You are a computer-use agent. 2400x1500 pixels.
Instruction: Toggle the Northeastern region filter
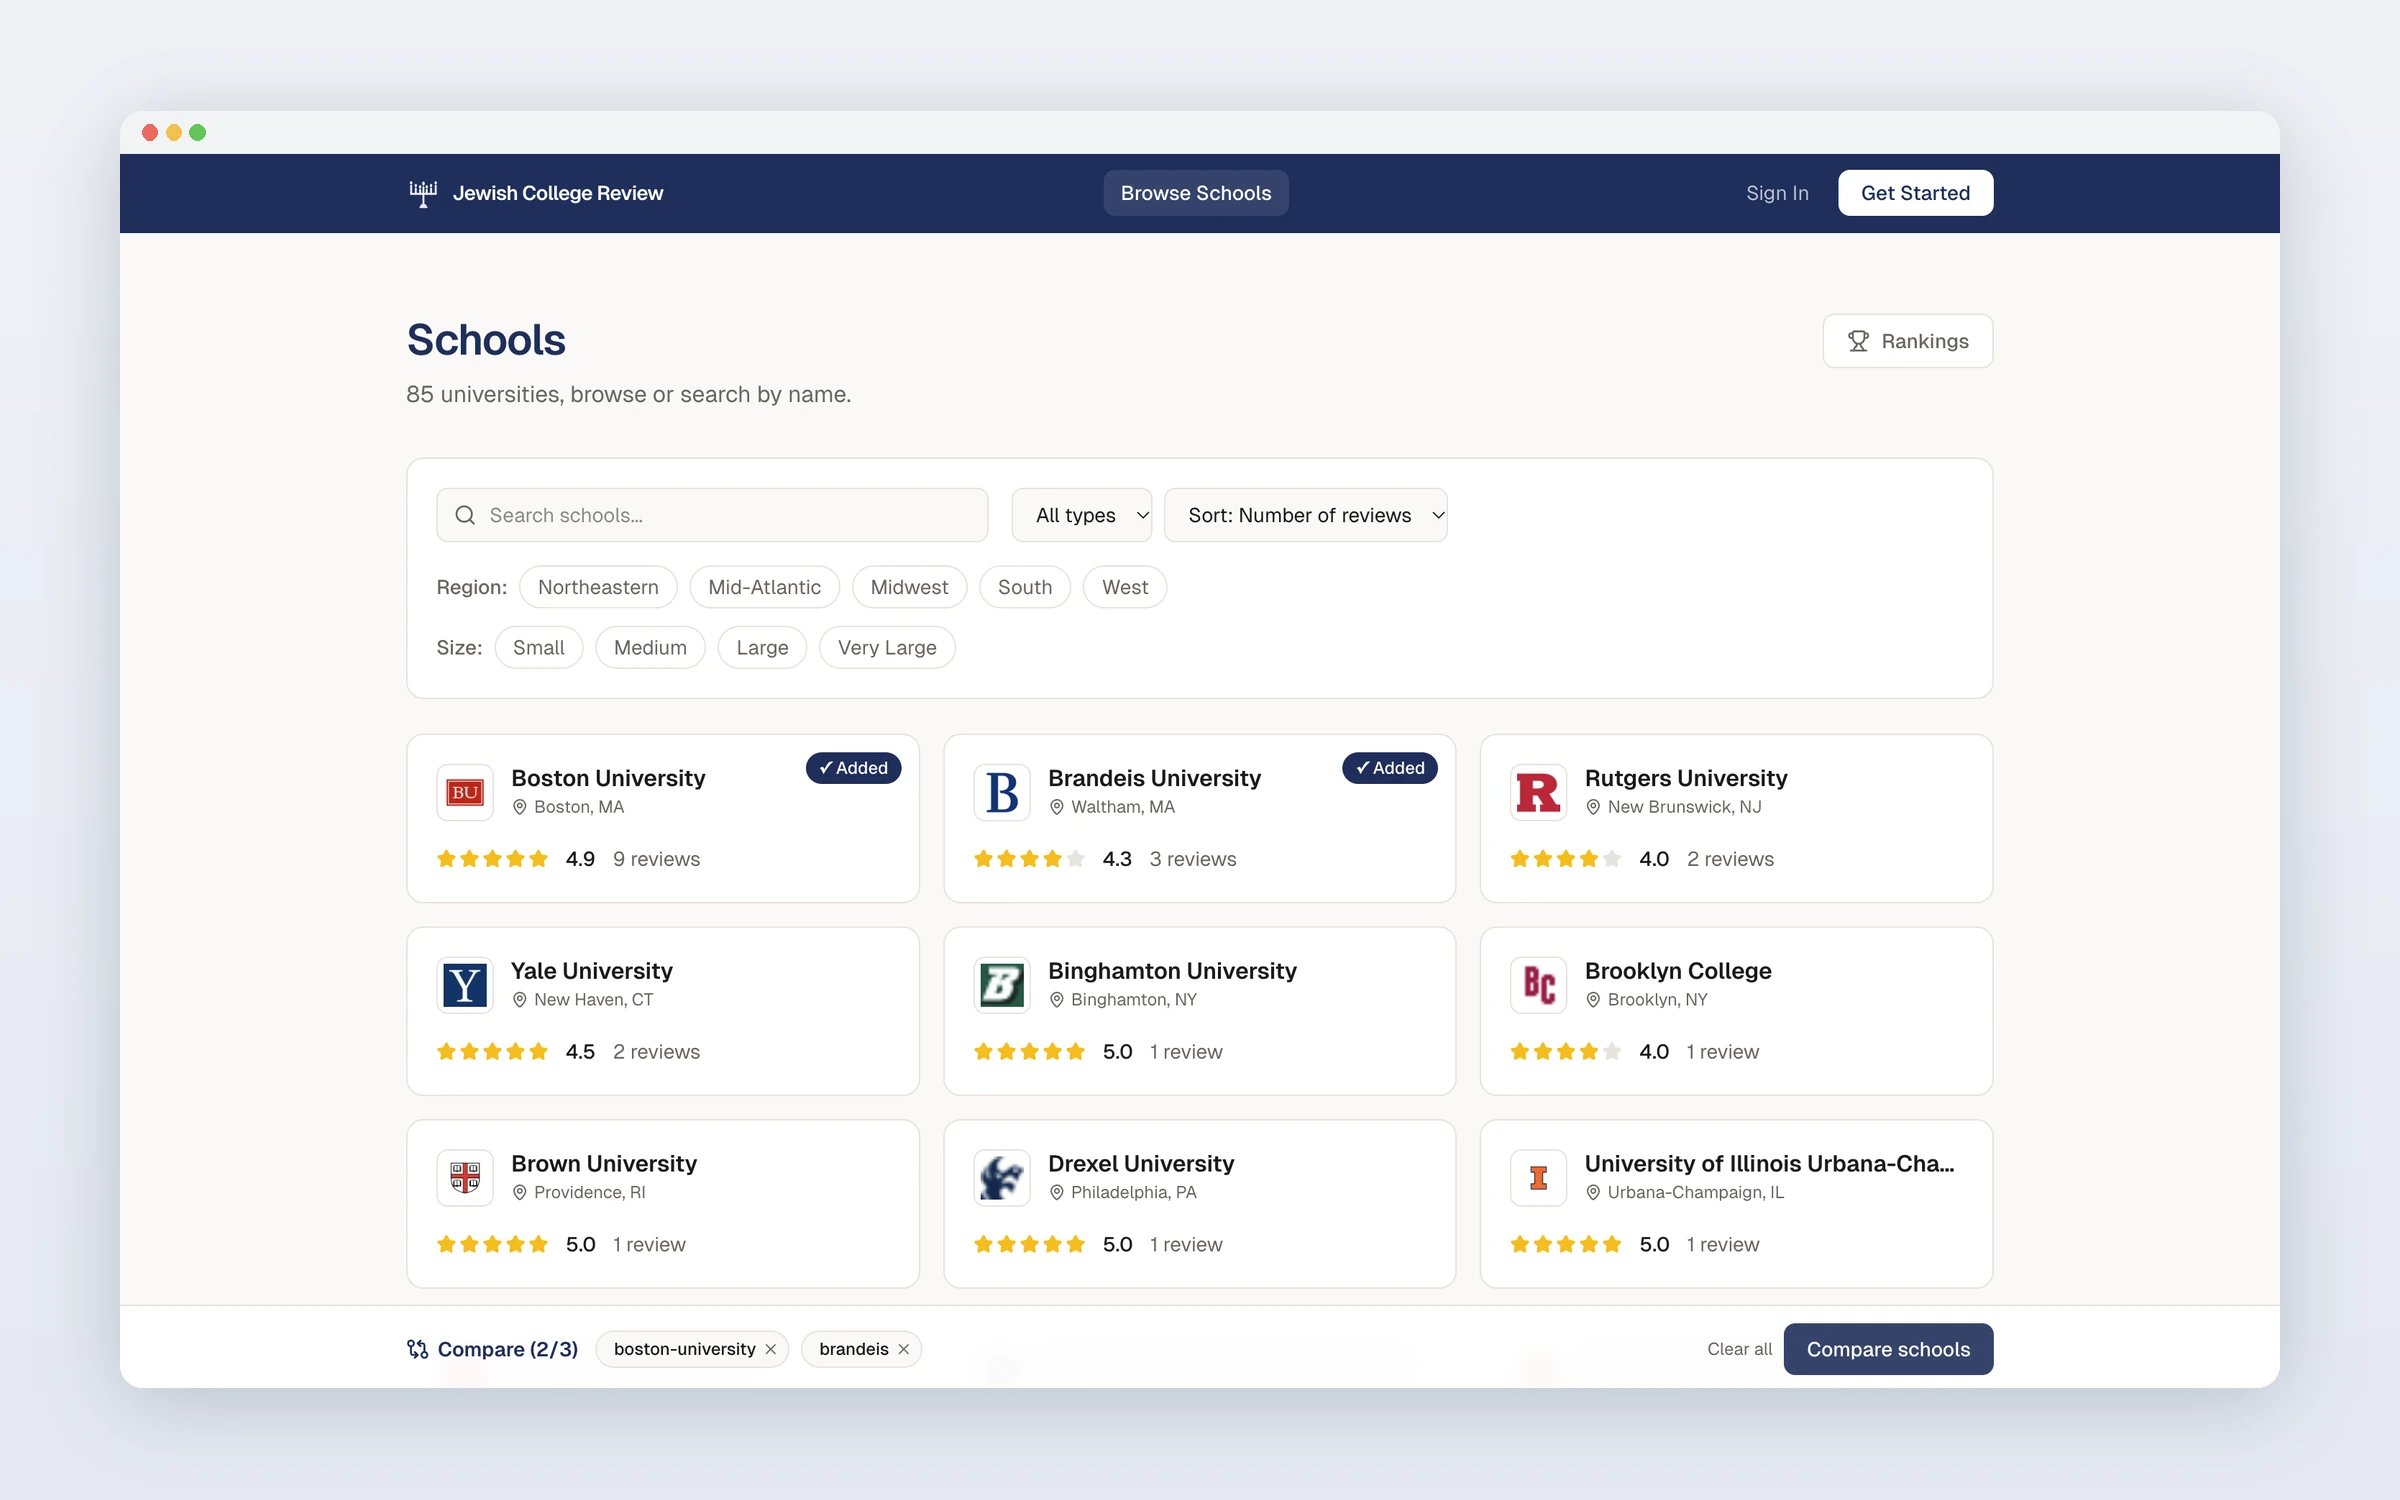point(598,587)
